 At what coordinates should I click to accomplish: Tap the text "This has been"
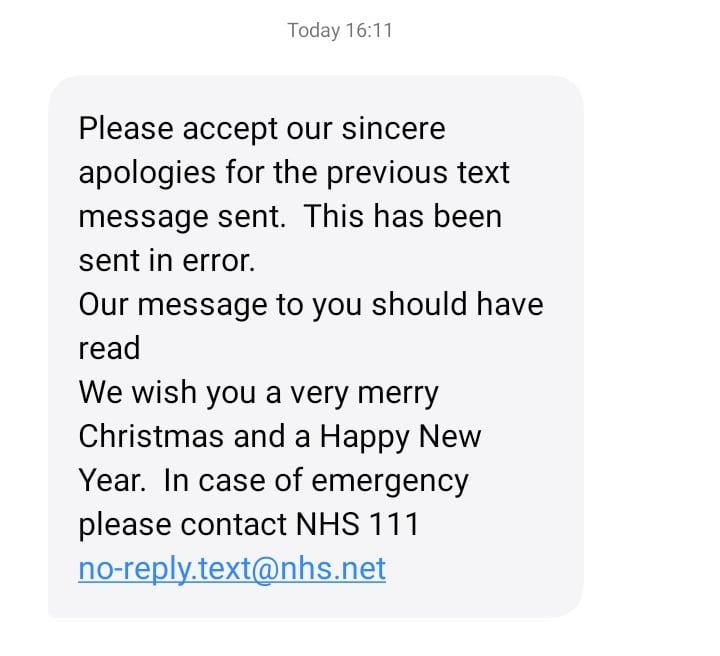[x=403, y=217]
